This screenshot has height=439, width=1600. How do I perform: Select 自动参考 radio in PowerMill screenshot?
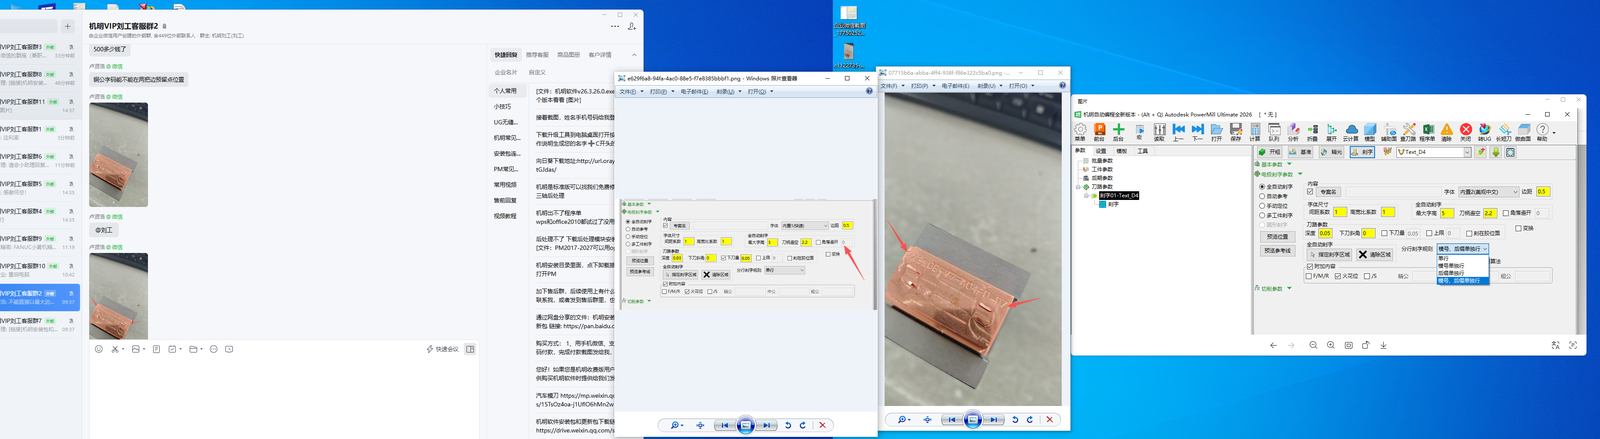coord(1262,196)
